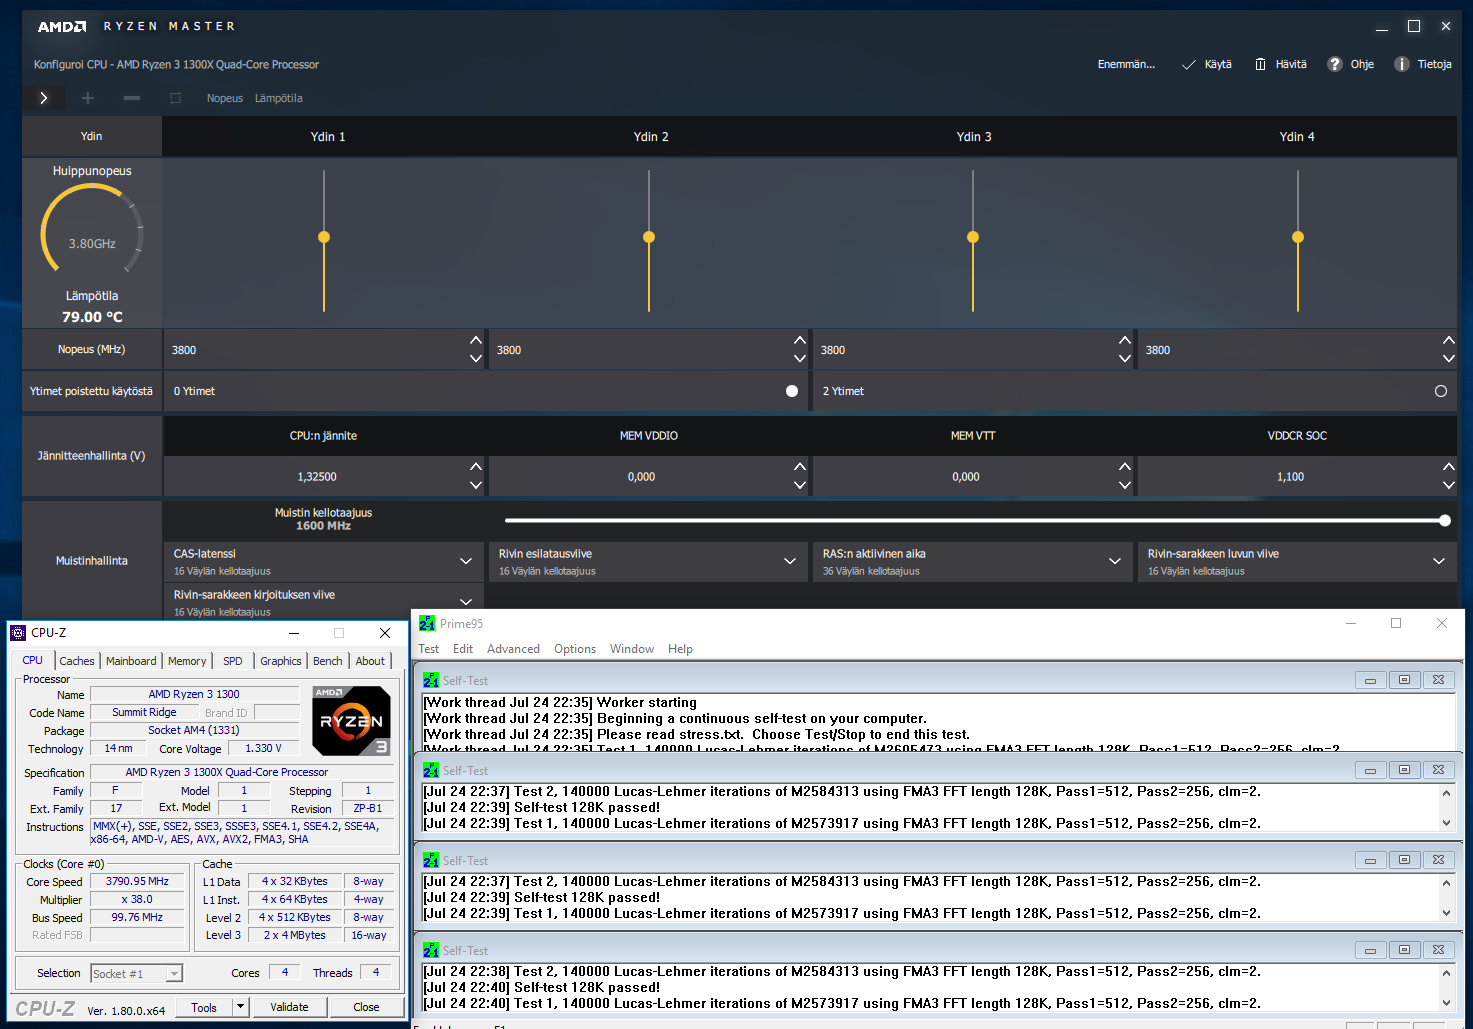Minimize the second Self-Test worker window
Screen dimensions: 1473x1029
click(1370, 770)
